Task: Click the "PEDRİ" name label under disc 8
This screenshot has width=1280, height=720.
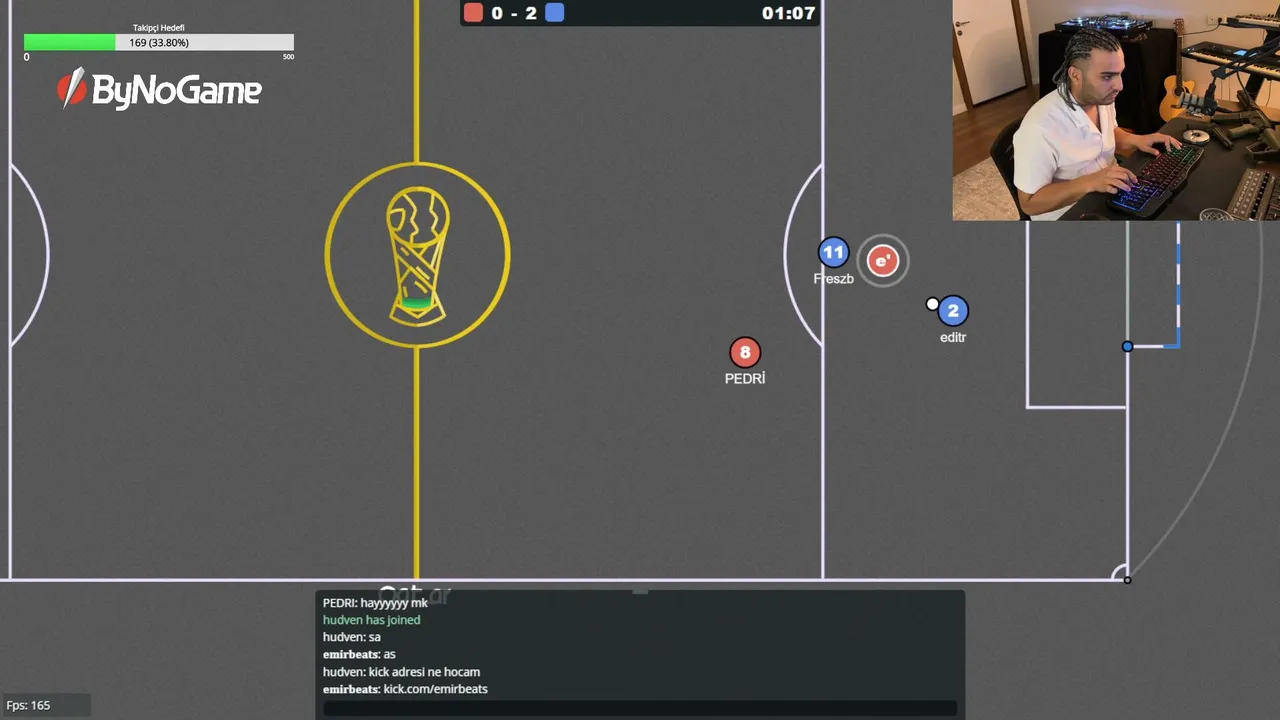Action: pos(745,378)
